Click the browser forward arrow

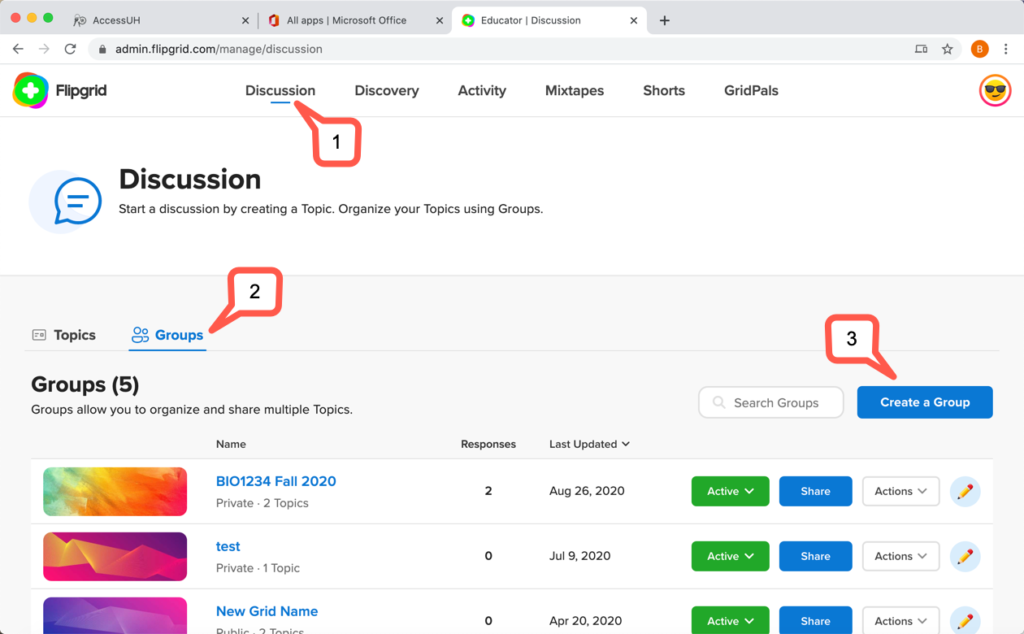(44, 49)
